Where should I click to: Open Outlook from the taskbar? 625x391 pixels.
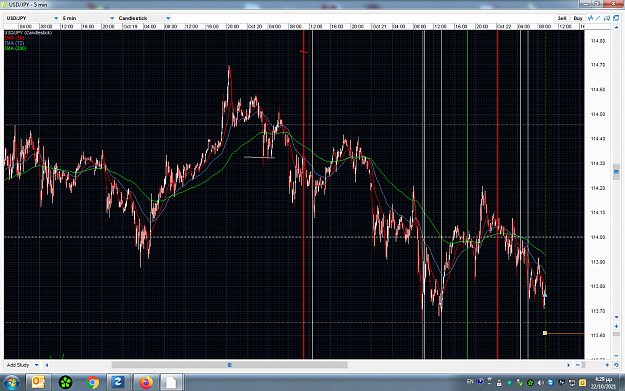click(x=38, y=383)
